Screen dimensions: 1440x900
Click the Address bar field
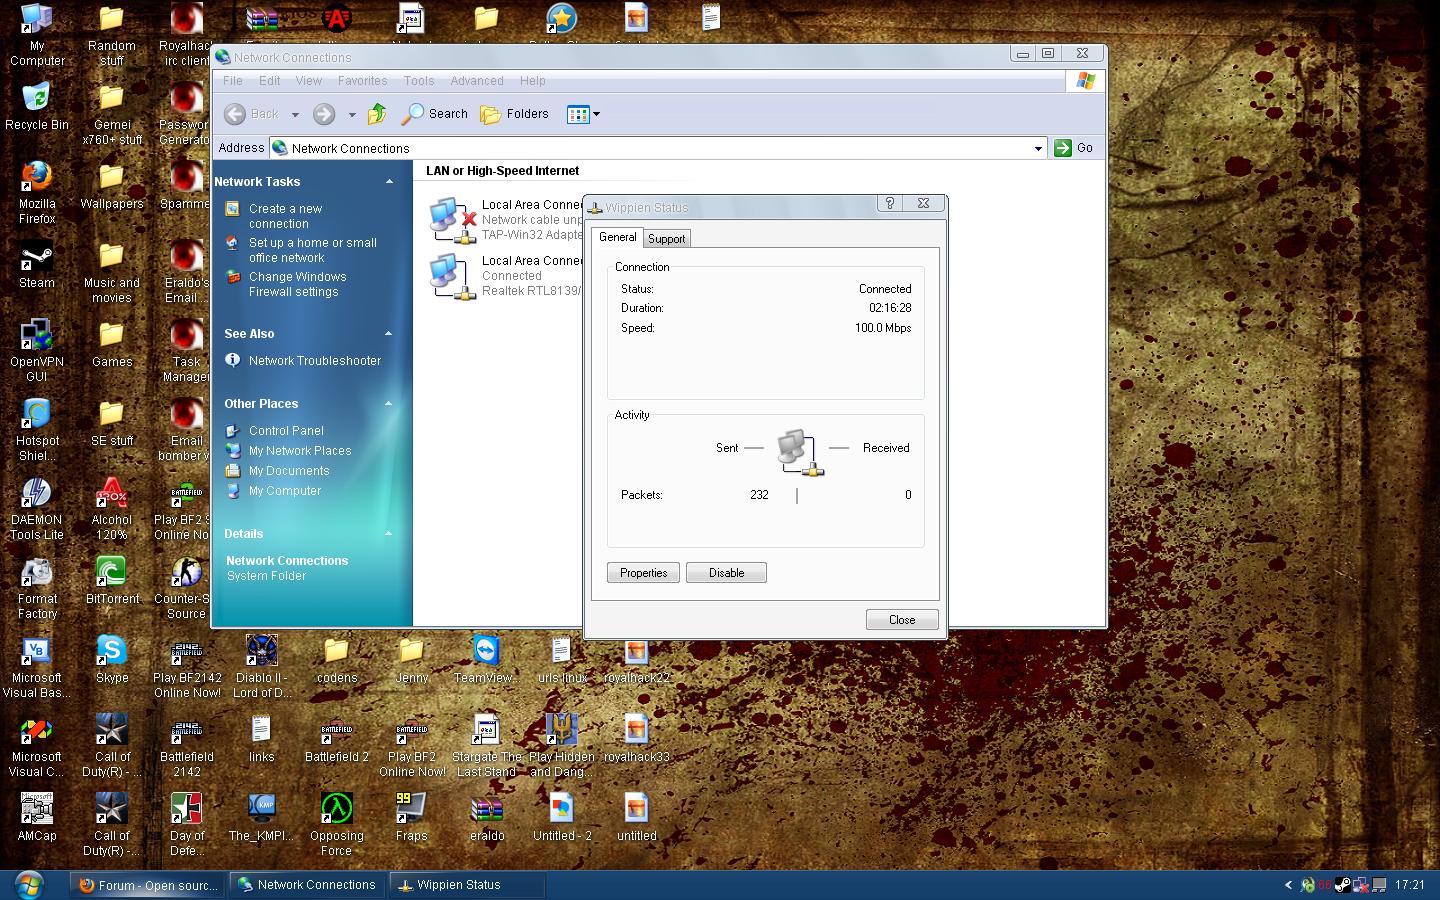(x=650, y=148)
